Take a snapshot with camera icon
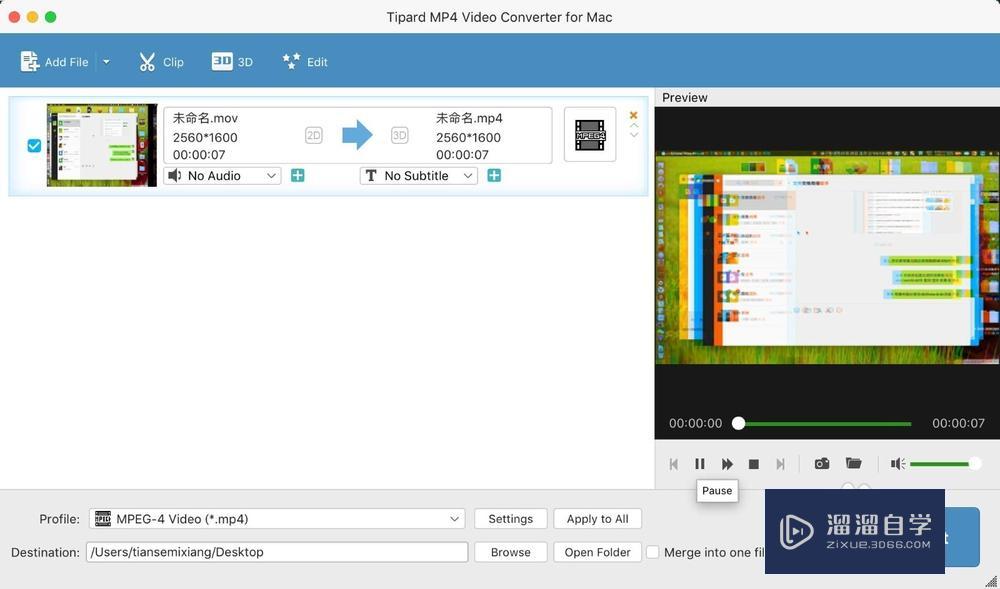Screen dimensions: 1000x589 822,463
